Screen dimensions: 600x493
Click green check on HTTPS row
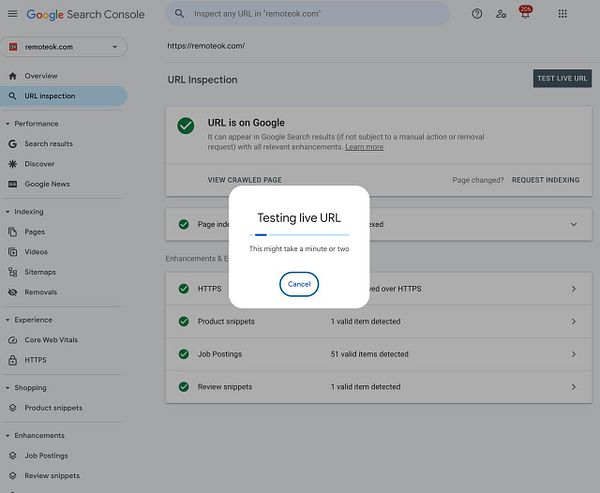click(184, 289)
